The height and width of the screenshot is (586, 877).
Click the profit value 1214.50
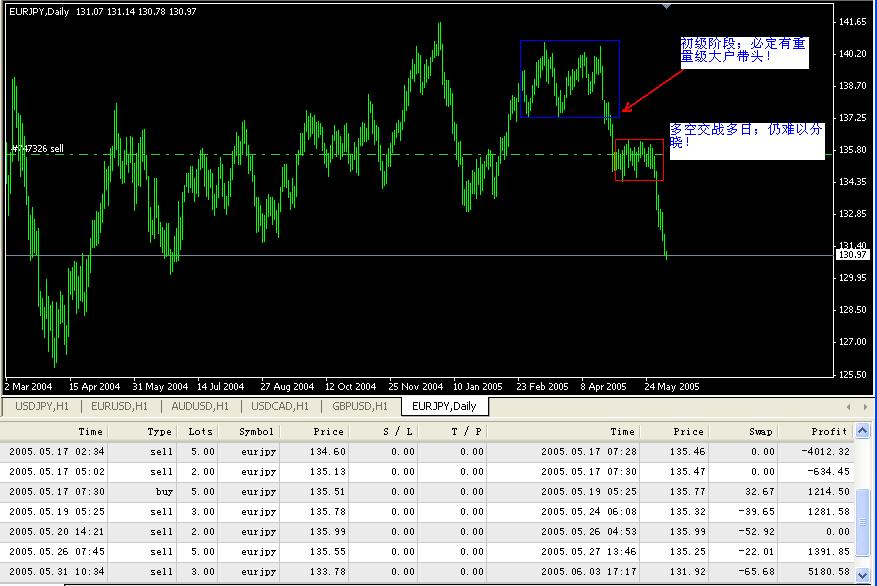pos(829,492)
